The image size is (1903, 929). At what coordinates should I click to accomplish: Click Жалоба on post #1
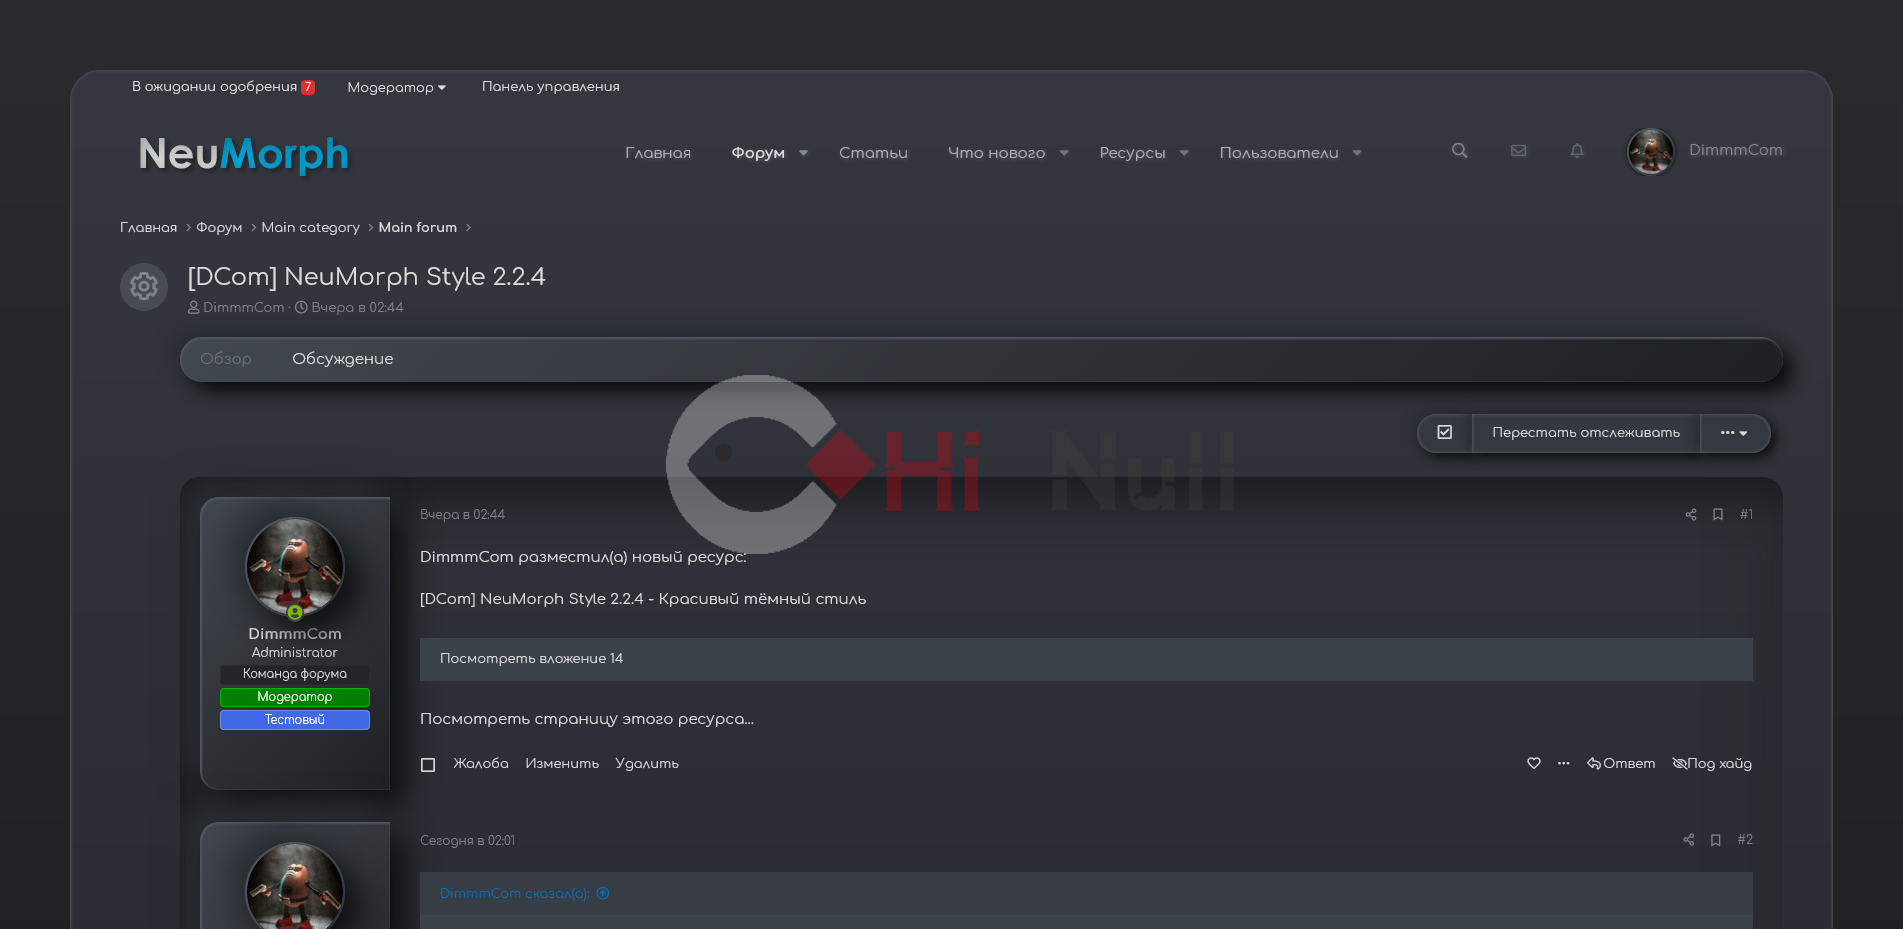coord(481,764)
